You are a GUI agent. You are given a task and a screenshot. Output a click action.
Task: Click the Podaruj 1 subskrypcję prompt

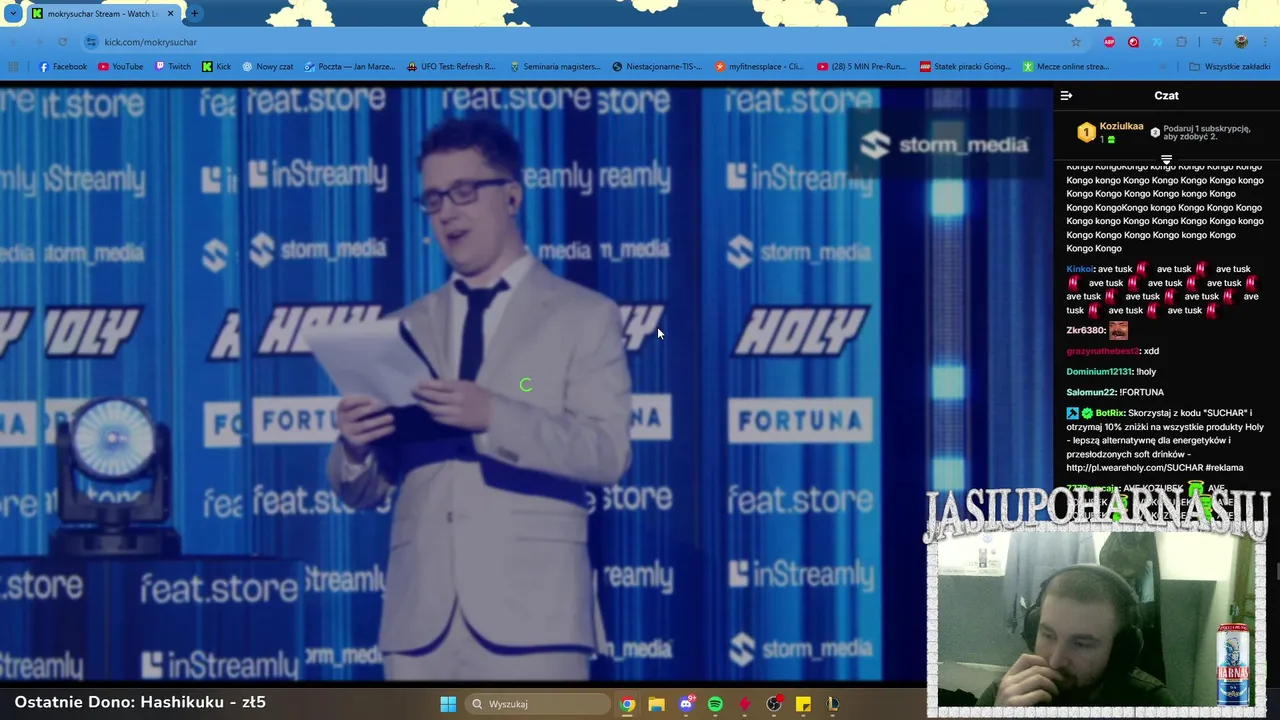[1207, 132]
